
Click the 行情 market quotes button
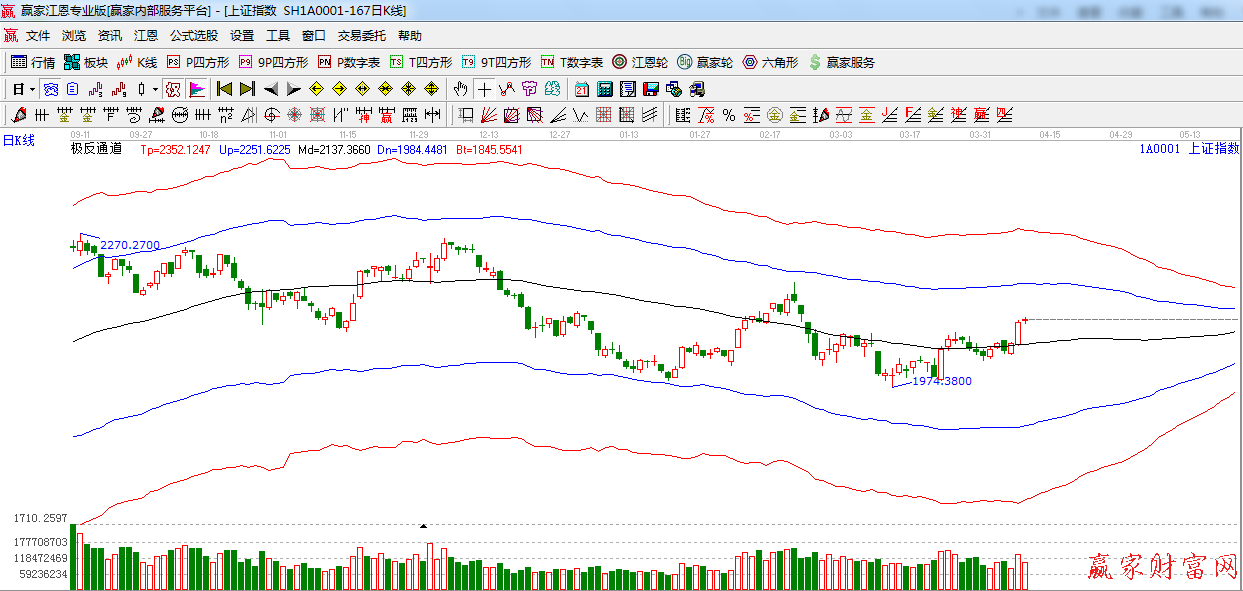[x=33, y=62]
